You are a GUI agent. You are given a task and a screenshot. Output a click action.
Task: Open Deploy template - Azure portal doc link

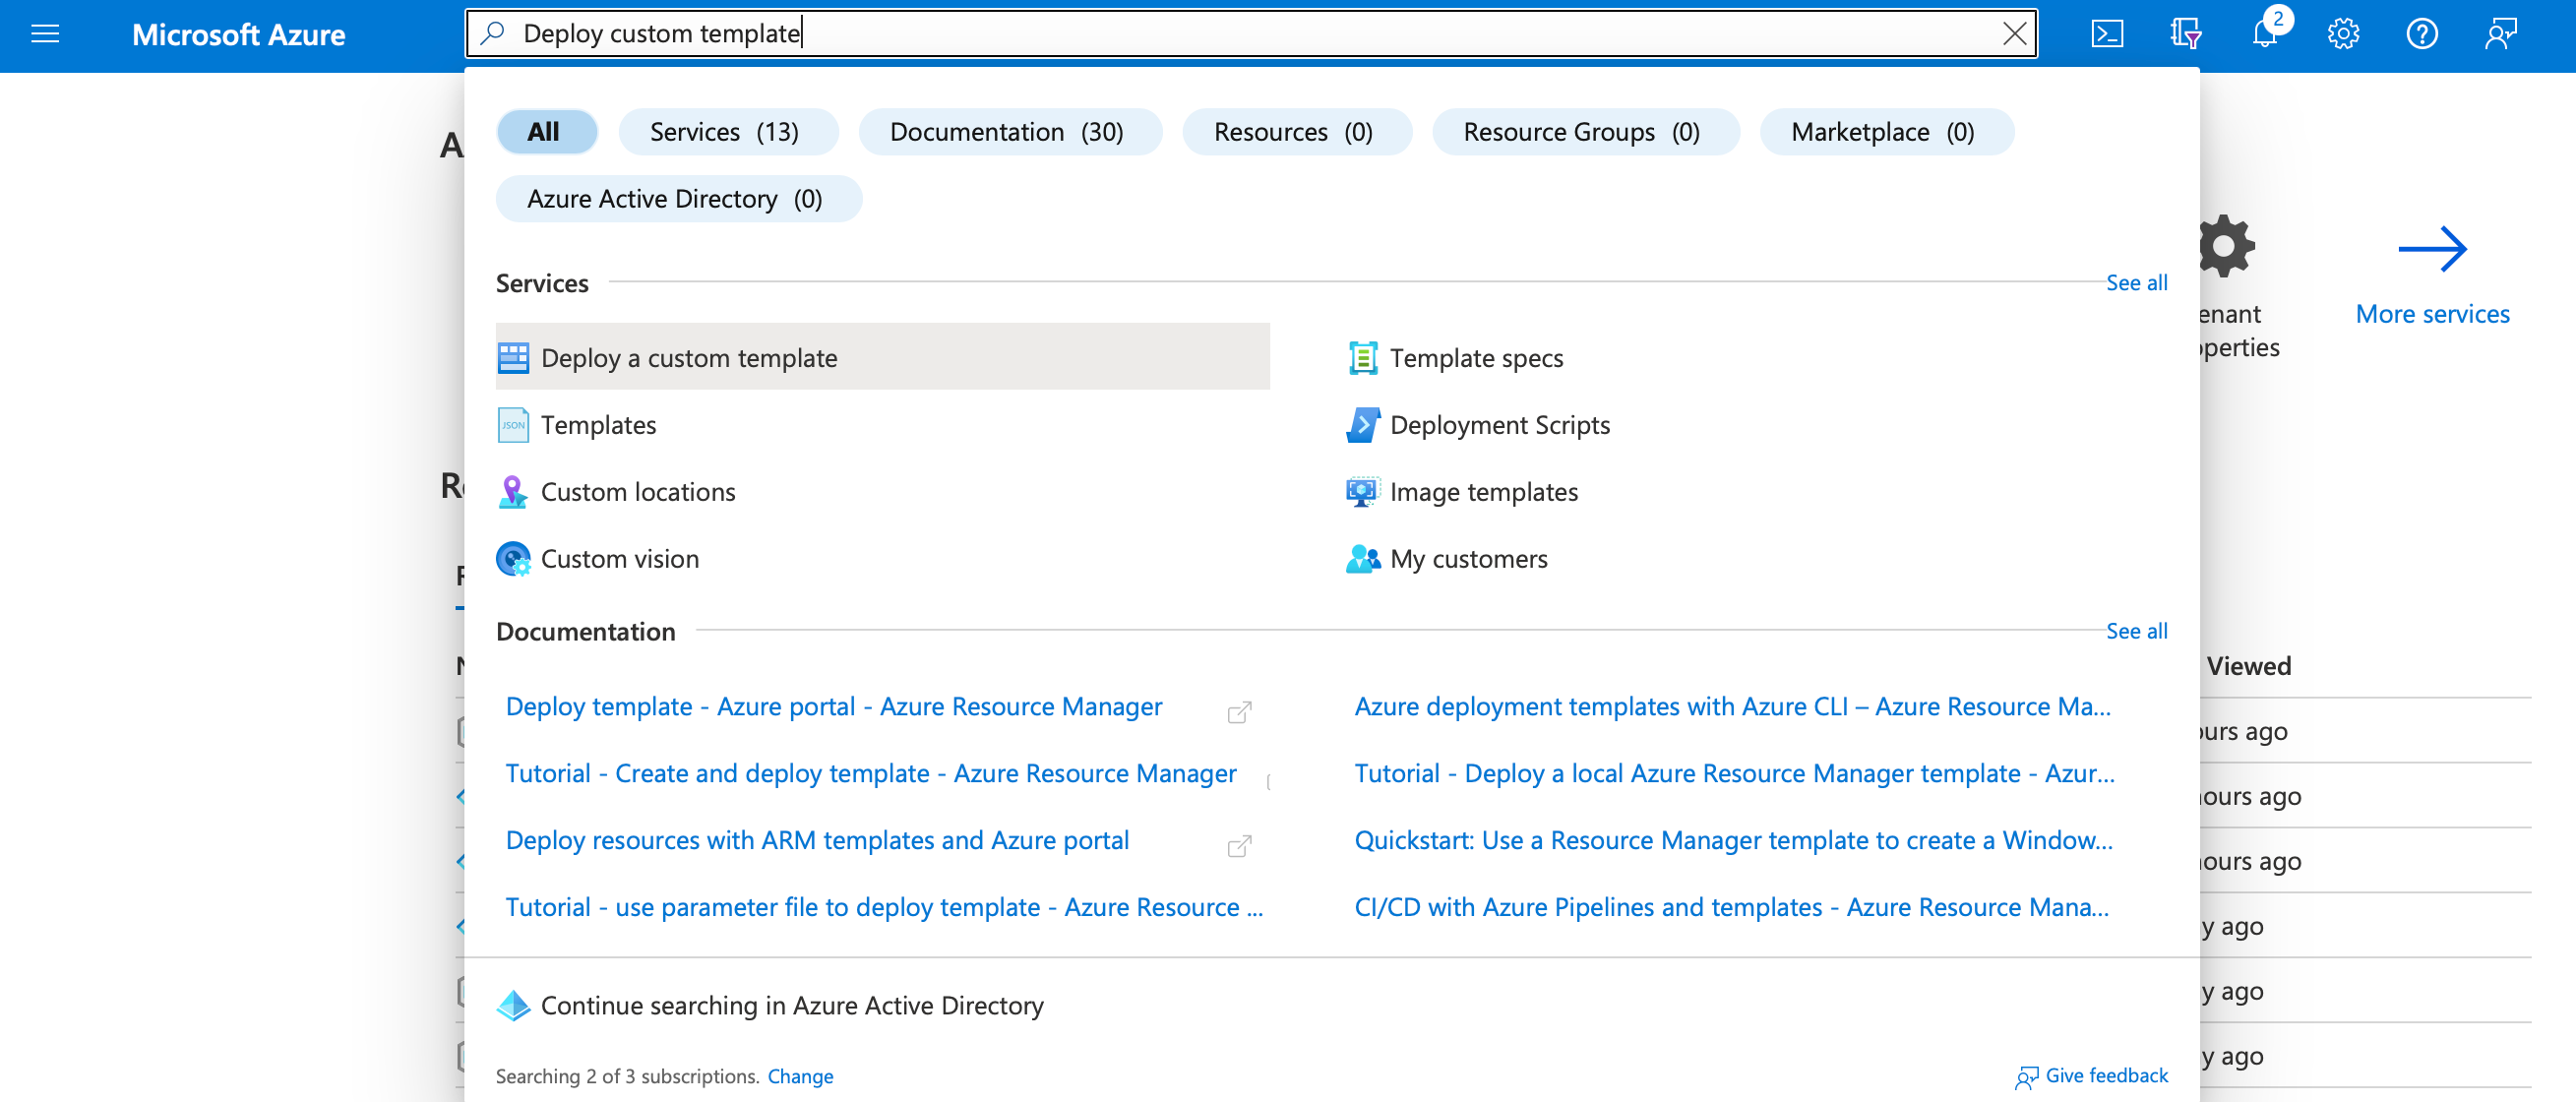click(833, 706)
